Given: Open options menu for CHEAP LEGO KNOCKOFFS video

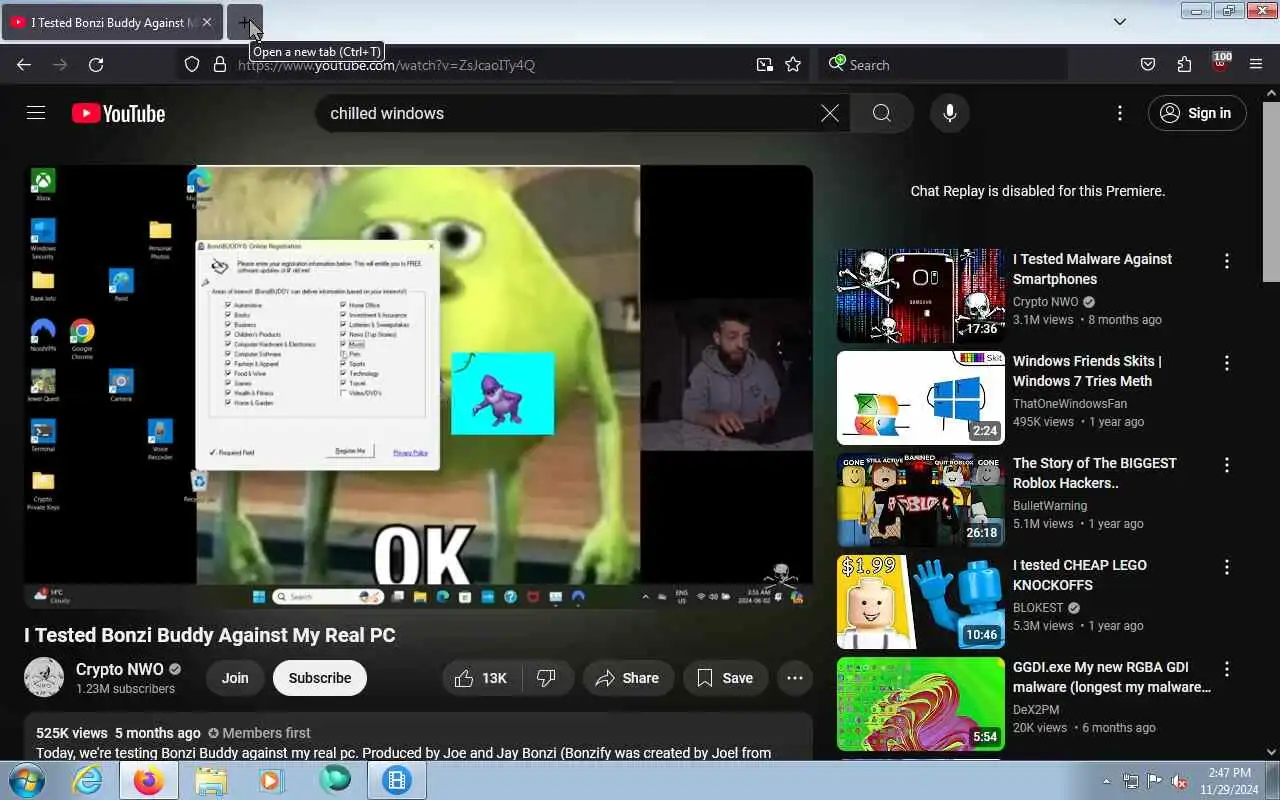Looking at the screenshot, I should [1227, 567].
